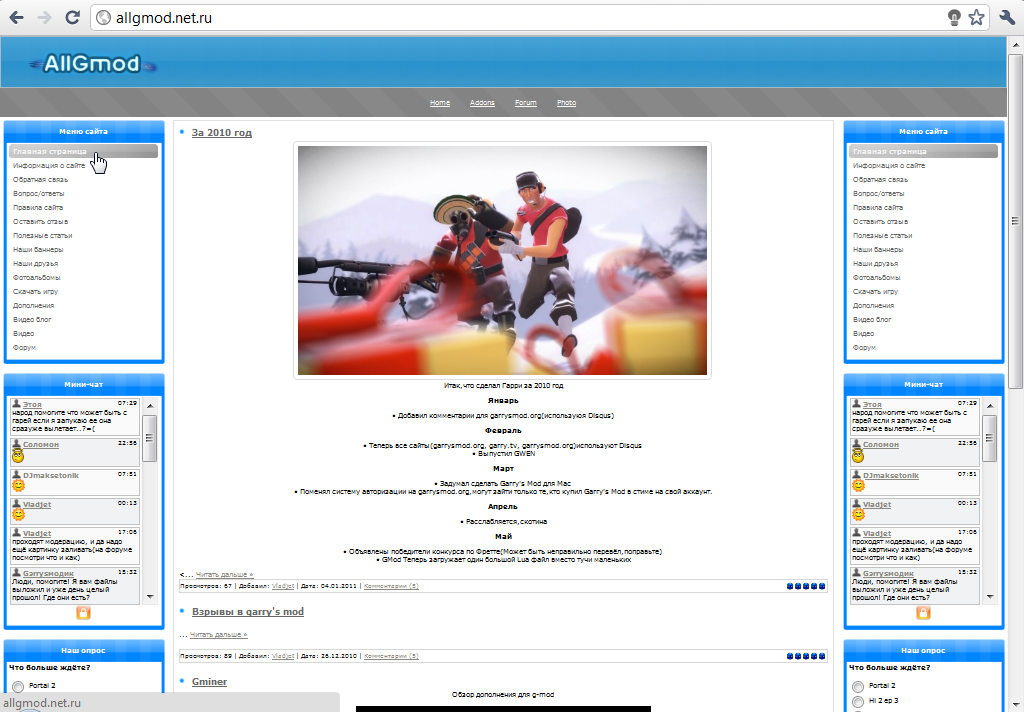
Task: Open Дополнения in the right menu
Action: point(873,306)
